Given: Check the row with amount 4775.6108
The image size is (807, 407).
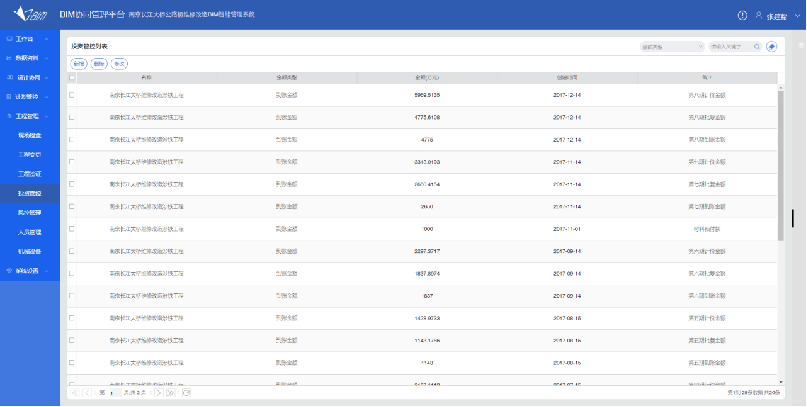Looking at the screenshot, I should (x=72, y=117).
